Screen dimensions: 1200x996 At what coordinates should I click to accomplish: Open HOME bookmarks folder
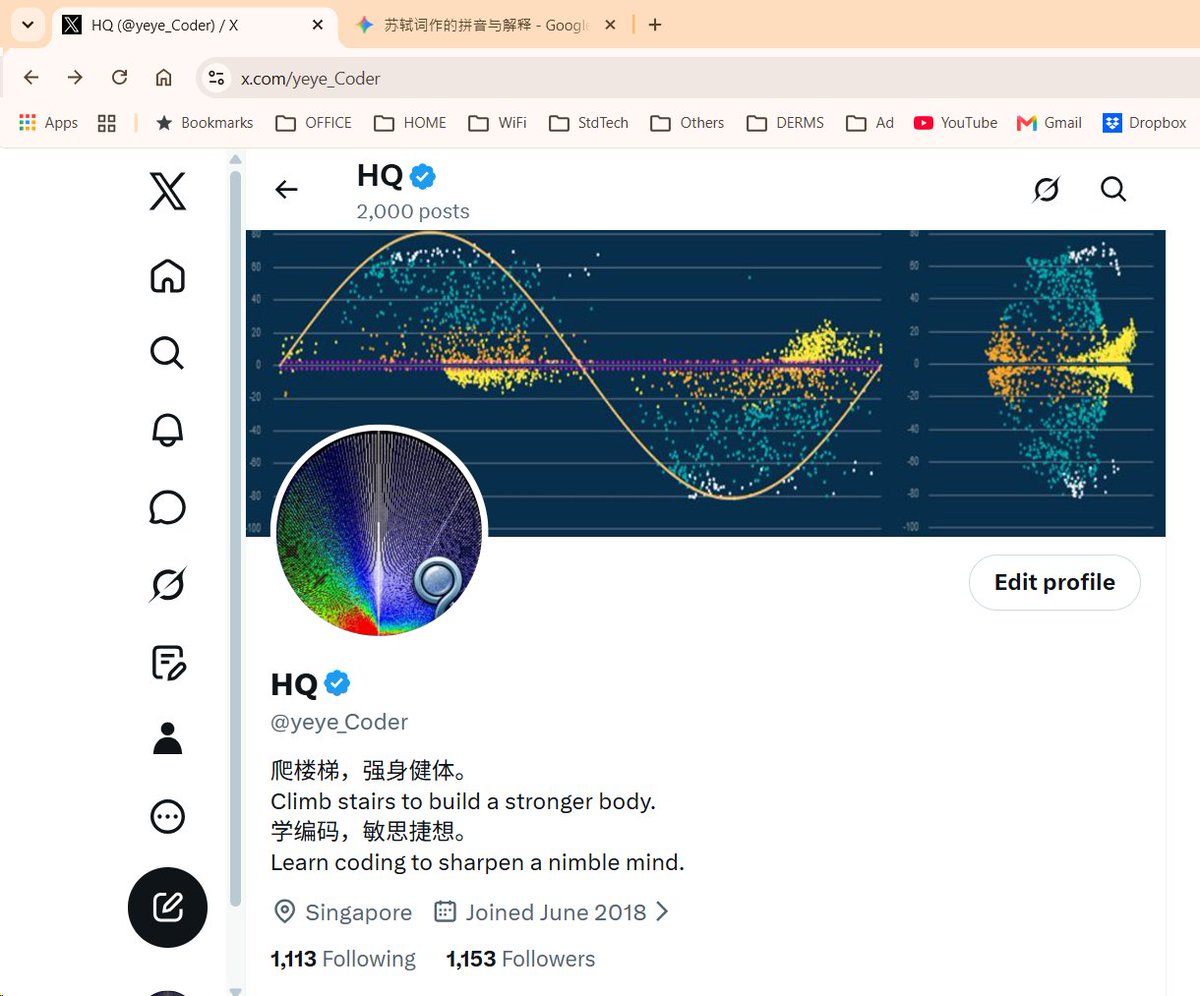[x=410, y=122]
